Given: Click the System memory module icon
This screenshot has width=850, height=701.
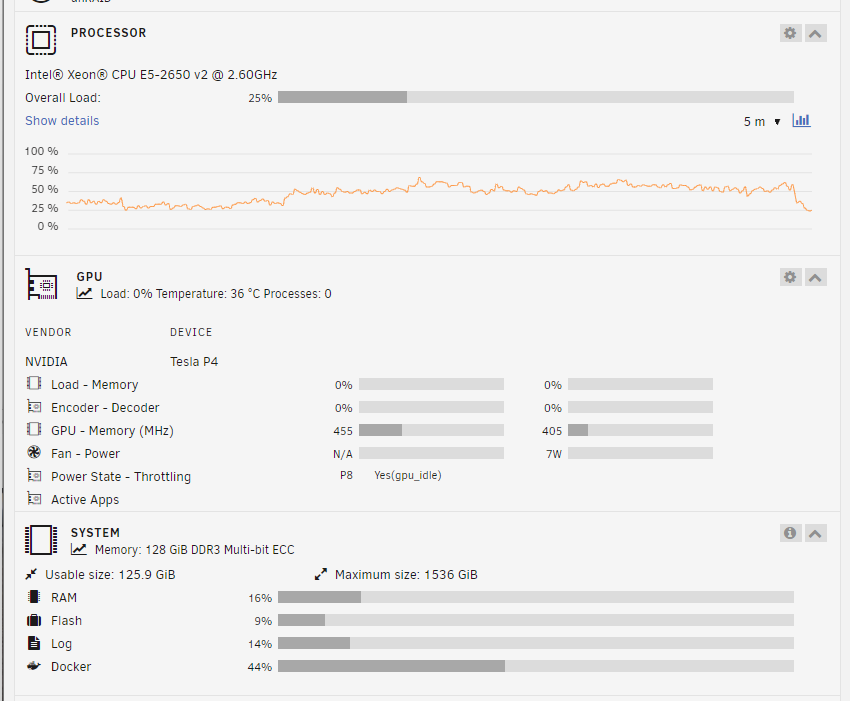Looking at the screenshot, I should (41, 540).
